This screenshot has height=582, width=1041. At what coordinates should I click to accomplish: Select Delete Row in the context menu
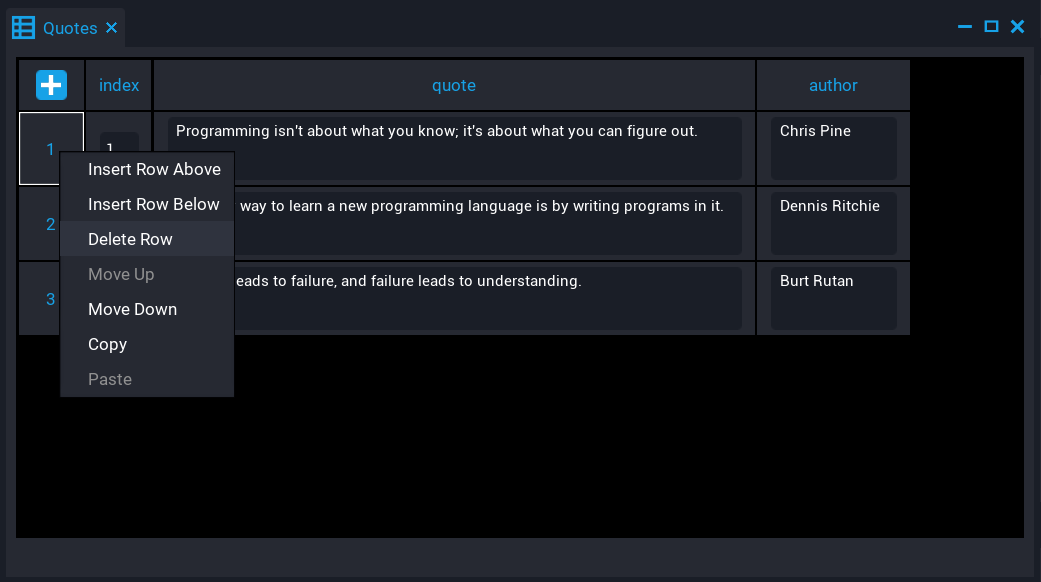click(x=130, y=239)
